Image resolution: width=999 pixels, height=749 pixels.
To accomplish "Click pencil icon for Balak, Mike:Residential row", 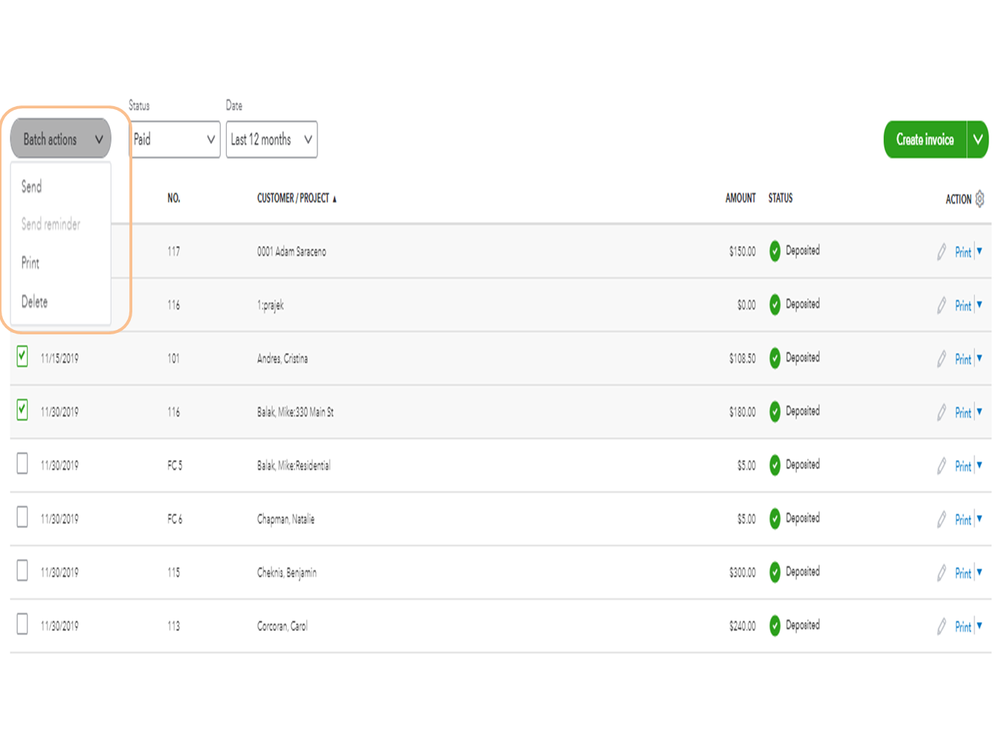I will click(941, 465).
